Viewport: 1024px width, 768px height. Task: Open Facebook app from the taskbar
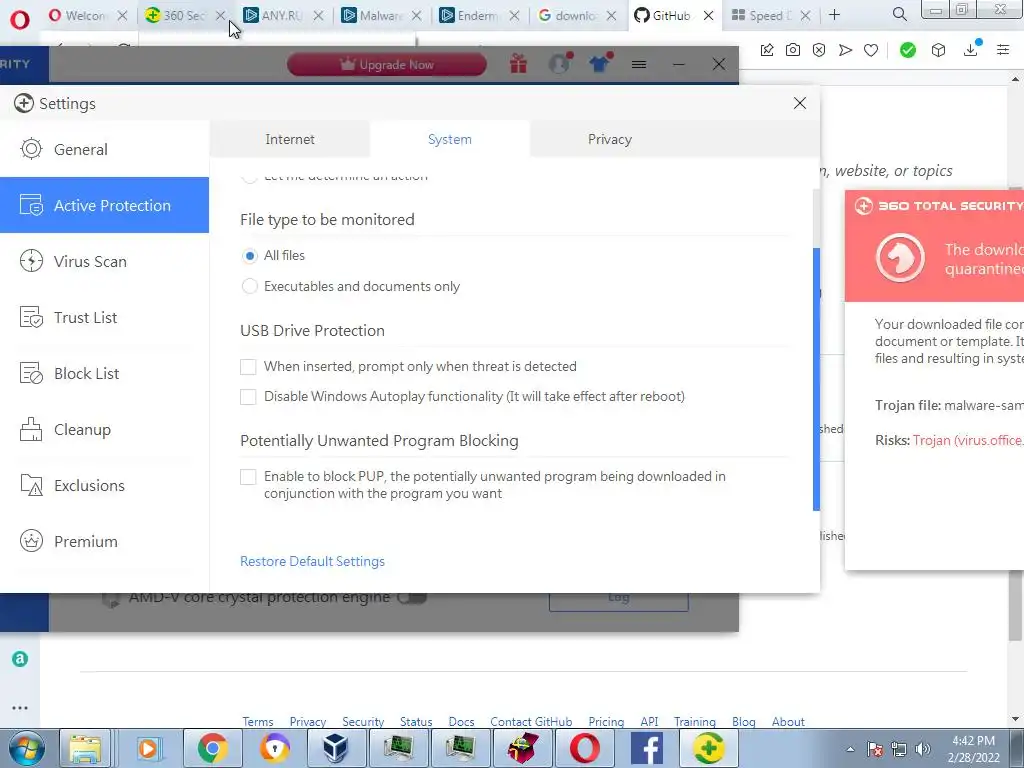click(x=647, y=748)
